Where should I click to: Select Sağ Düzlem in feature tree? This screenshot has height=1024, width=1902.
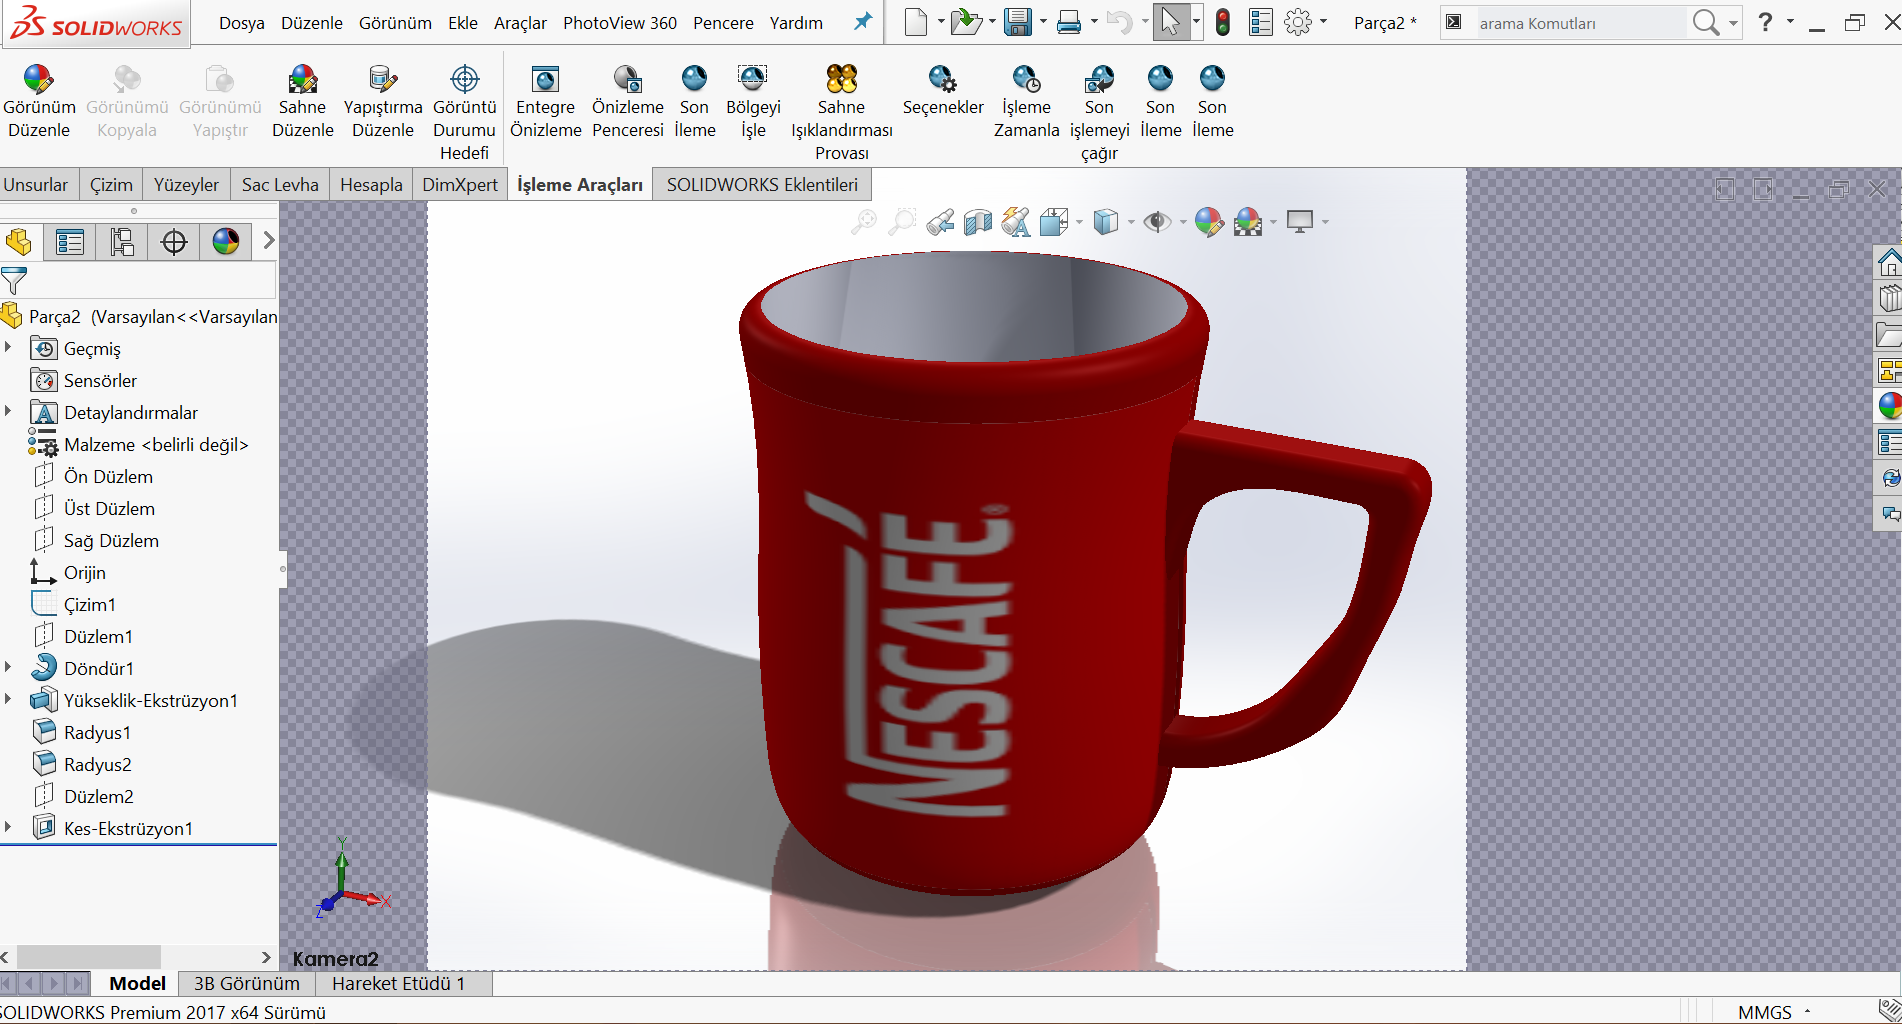(x=111, y=541)
